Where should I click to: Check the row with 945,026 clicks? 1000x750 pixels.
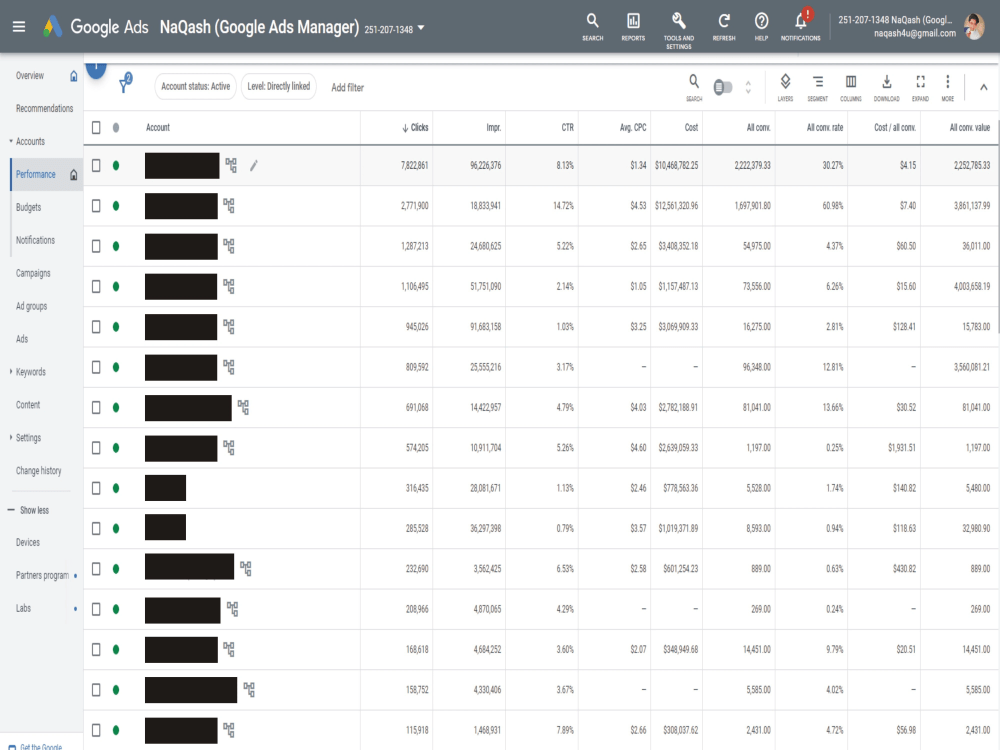tap(96, 327)
